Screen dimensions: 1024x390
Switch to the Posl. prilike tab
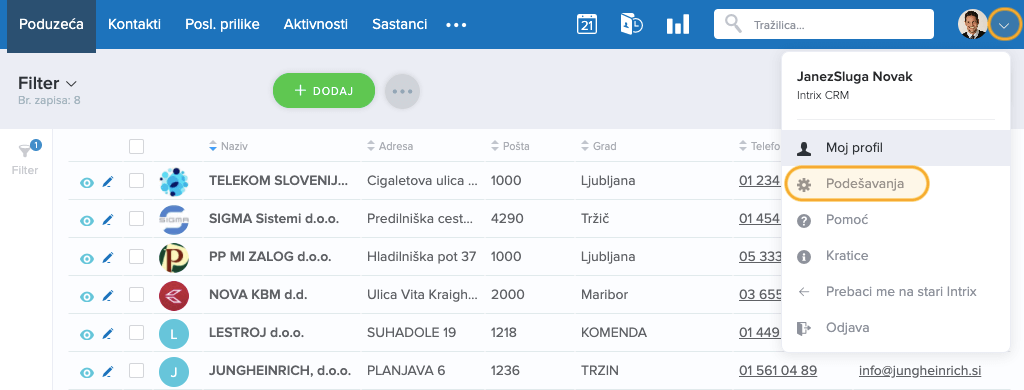click(x=222, y=25)
